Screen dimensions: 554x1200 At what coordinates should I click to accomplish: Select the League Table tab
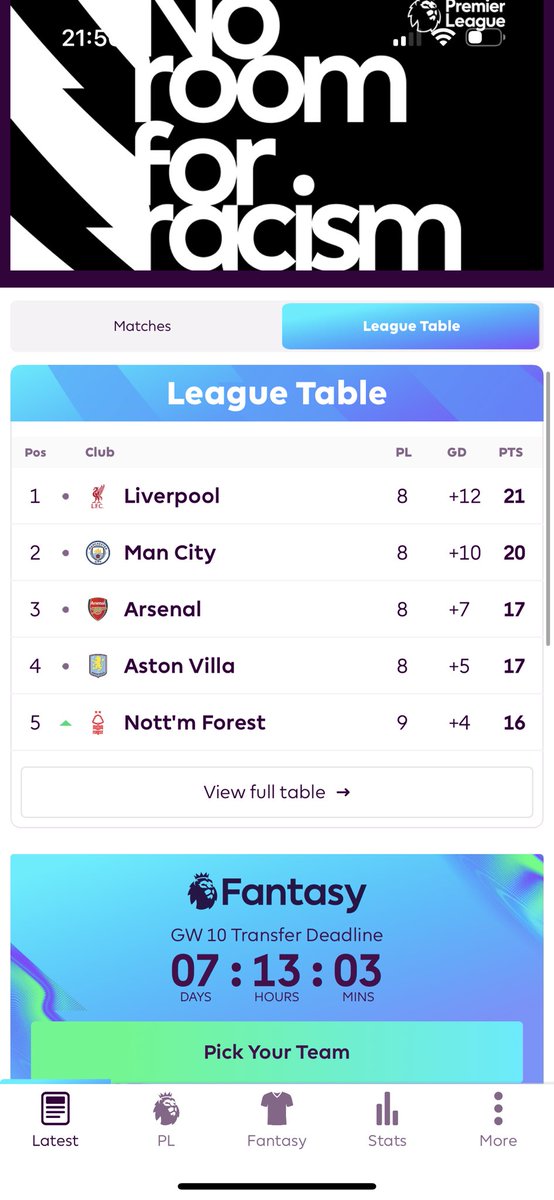(x=411, y=326)
